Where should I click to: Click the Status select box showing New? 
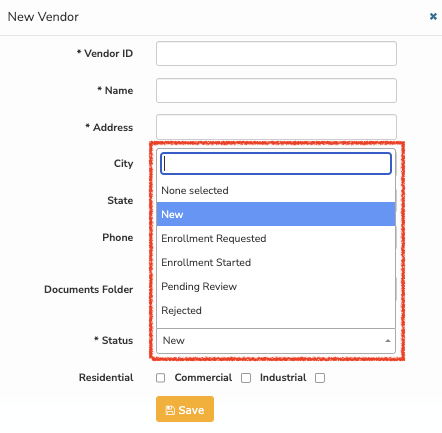[276, 341]
